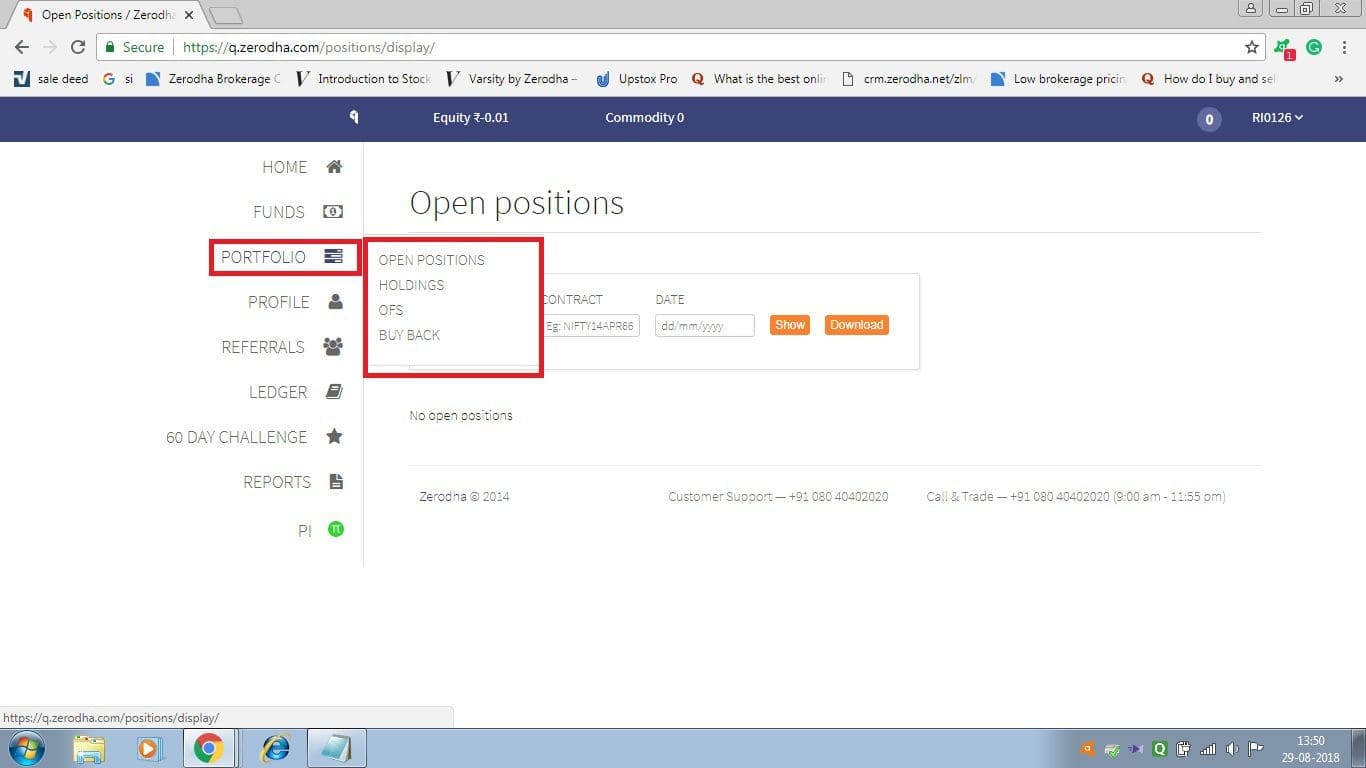Image resolution: width=1366 pixels, height=768 pixels.
Task: Open crm.zerodha.net bookmark
Action: pyautogui.click(x=909, y=79)
